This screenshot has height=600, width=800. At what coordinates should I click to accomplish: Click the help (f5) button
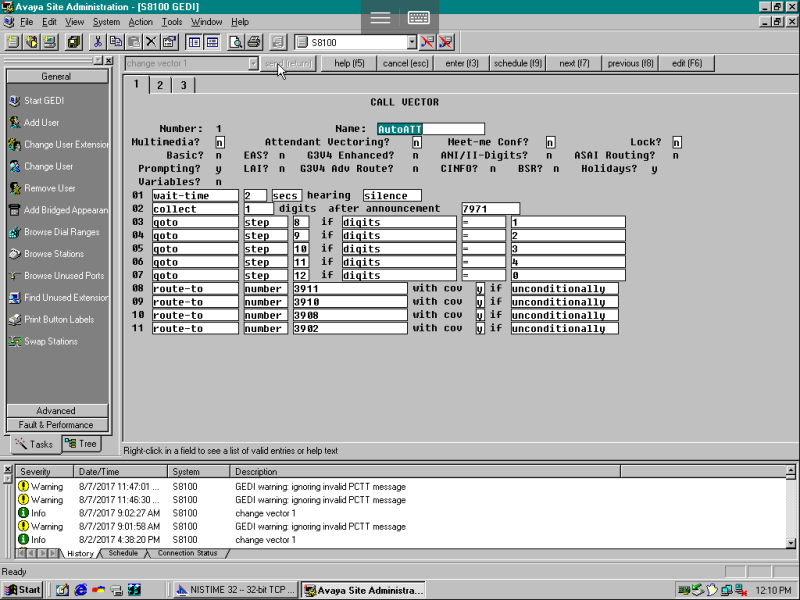click(349, 64)
